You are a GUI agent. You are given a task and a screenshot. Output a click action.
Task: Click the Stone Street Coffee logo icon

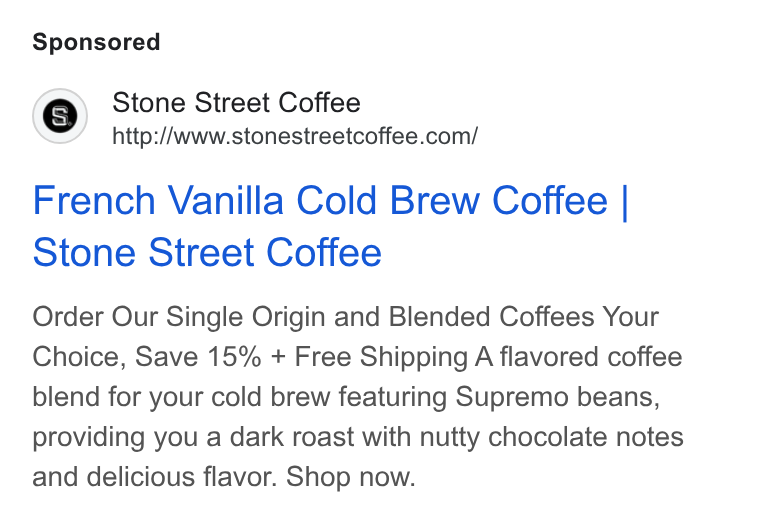(x=60, y=116)
